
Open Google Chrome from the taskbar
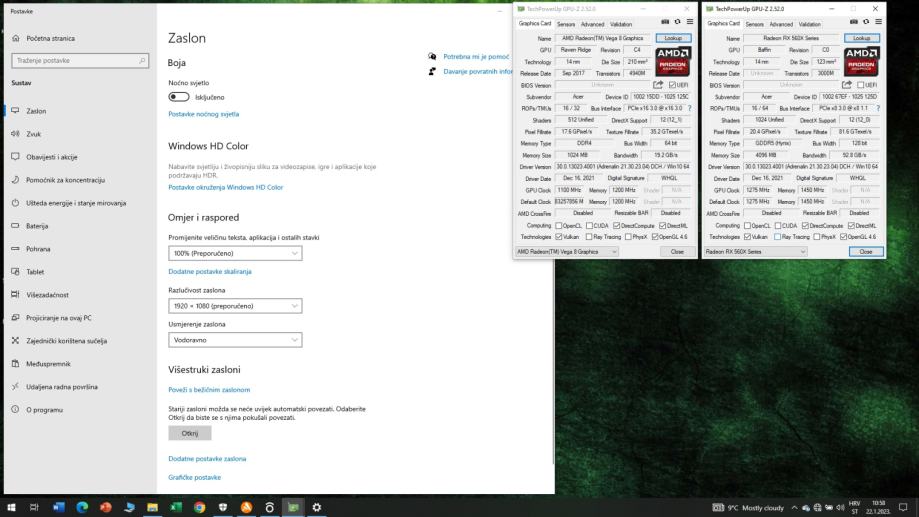point(200,507)
